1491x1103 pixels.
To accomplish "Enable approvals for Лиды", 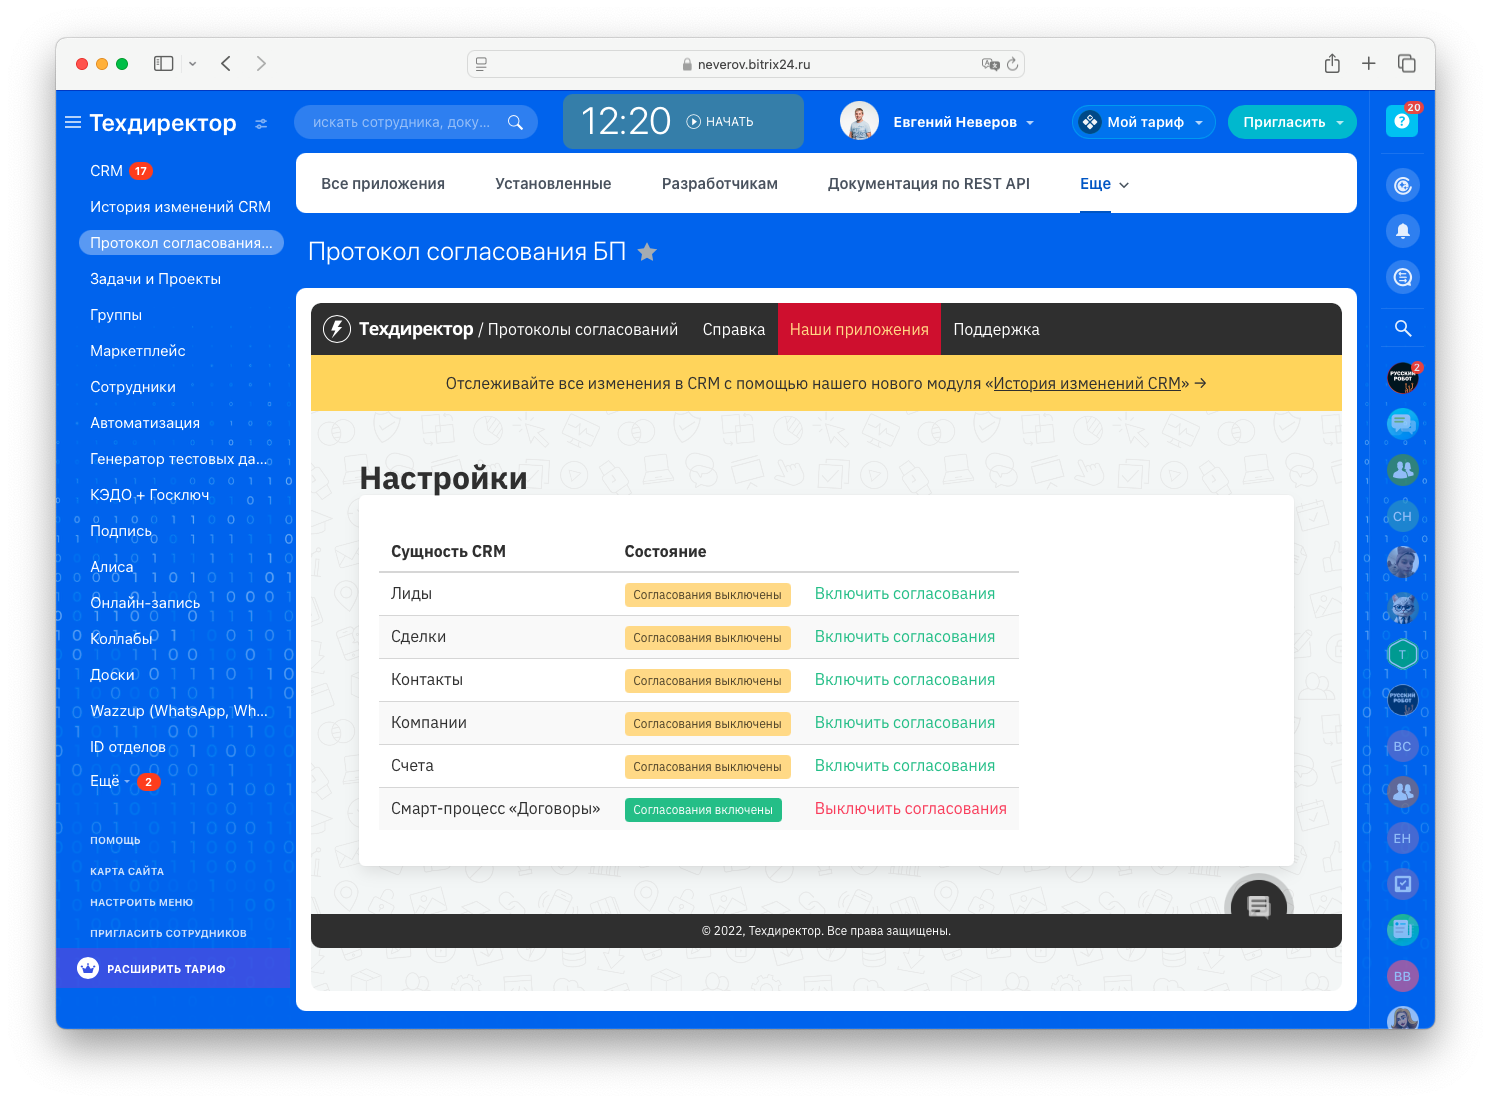I will (905, 594).
